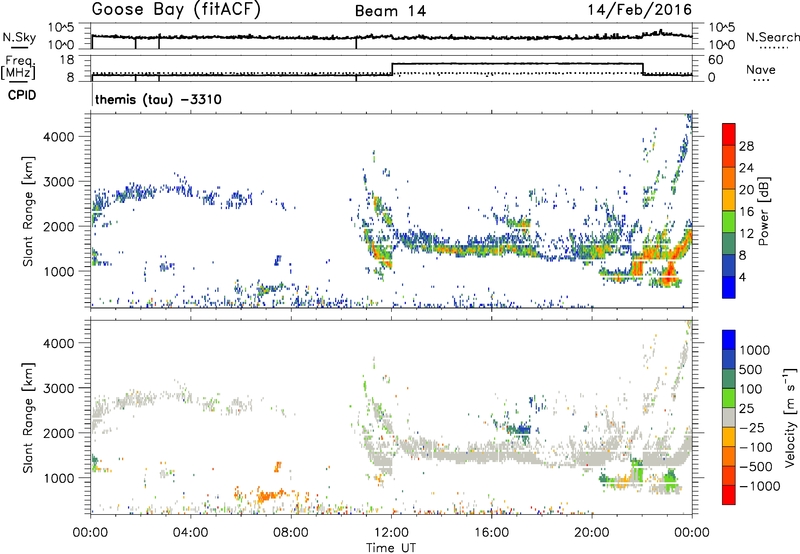Image resolution: width=800 pixels, height=554 pixels.
Task: Click '1000' tick on velocity panel
Action: pos(59,478)
